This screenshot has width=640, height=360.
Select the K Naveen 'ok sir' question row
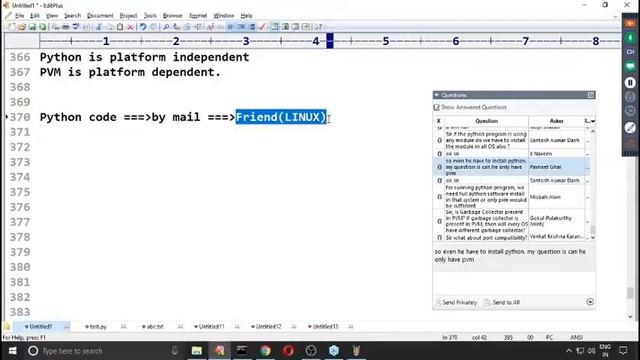pos(511,154)
